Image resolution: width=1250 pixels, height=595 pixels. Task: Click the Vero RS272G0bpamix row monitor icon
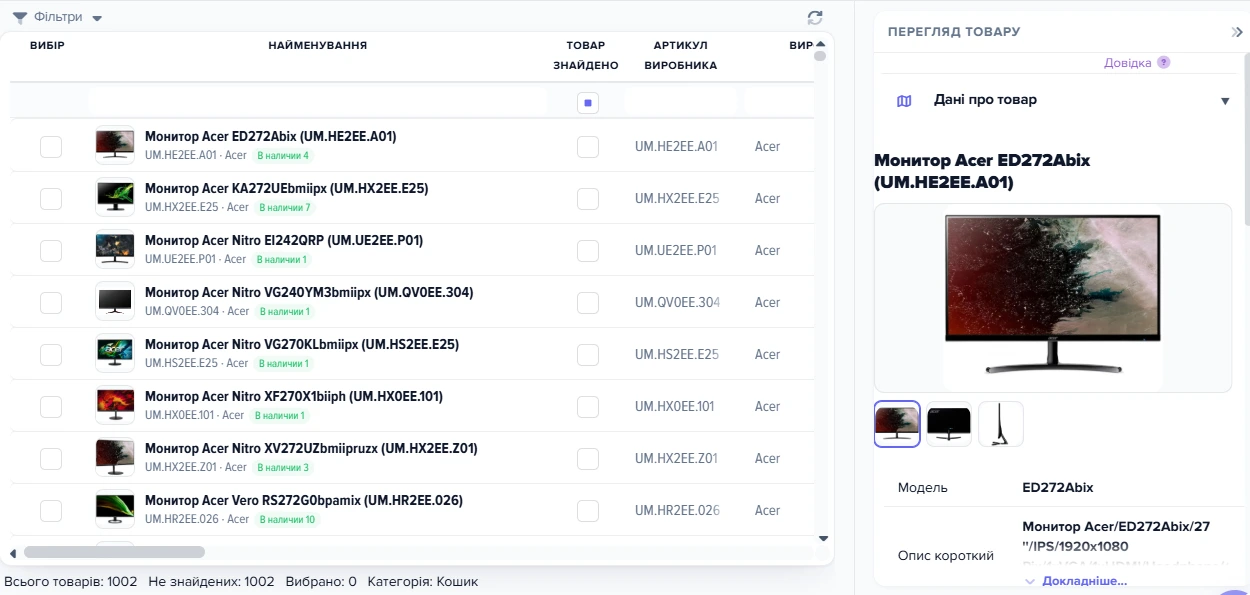[x=115, y=510]
